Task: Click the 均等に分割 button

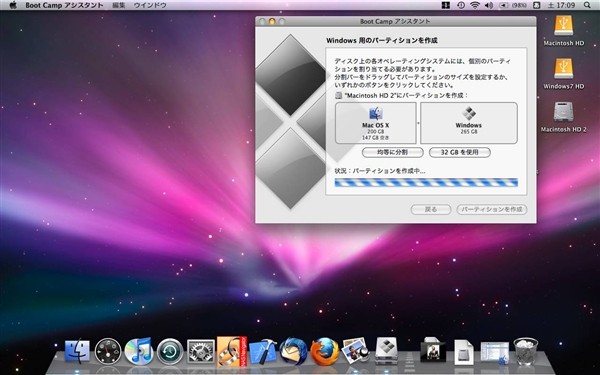Action: click(393, 152)
